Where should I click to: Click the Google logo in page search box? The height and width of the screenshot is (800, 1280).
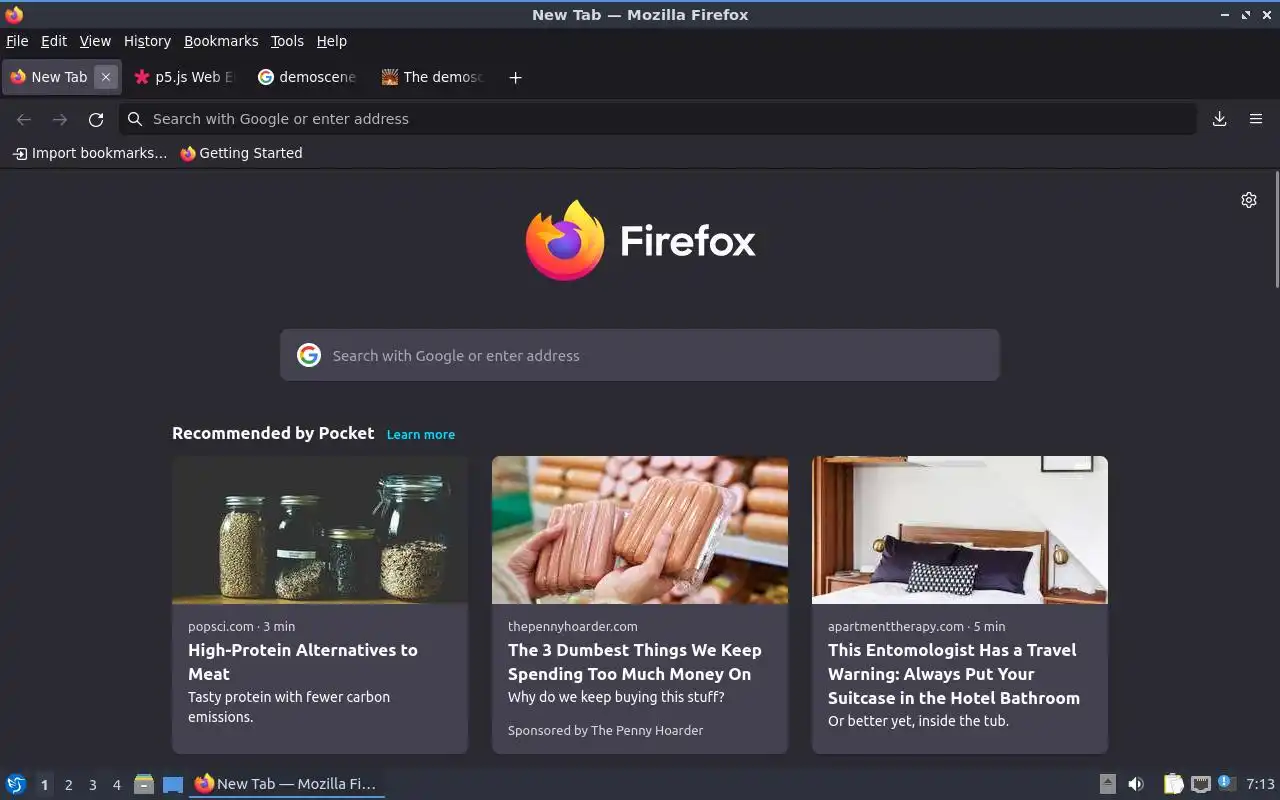click(309, 355)
